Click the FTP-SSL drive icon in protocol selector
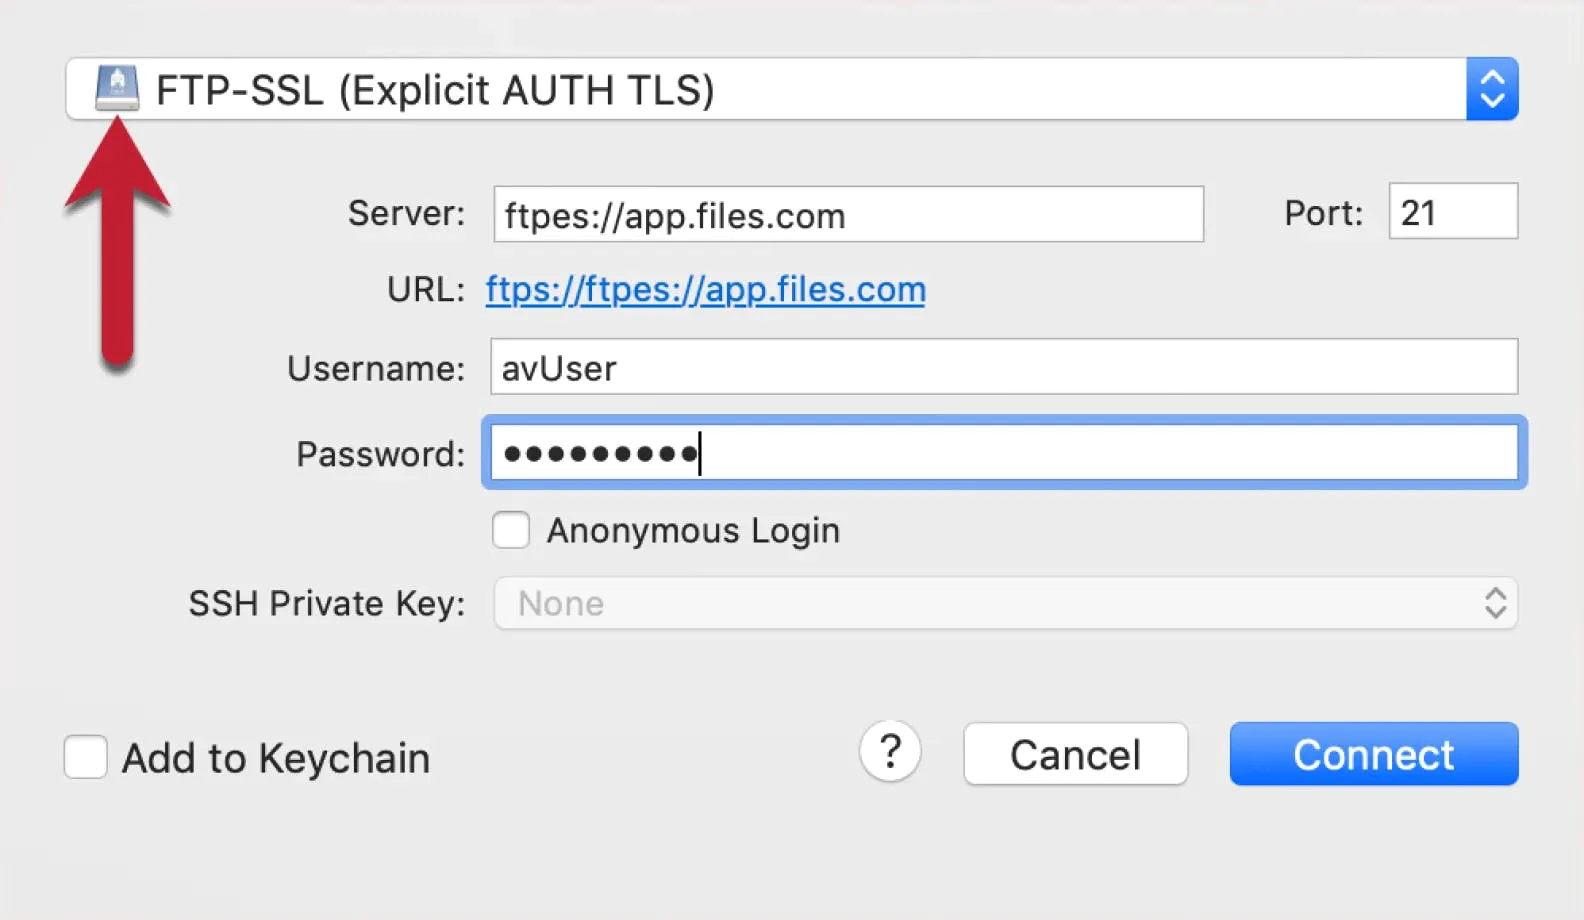The image size is (1584, 920). tap(117, 88)
